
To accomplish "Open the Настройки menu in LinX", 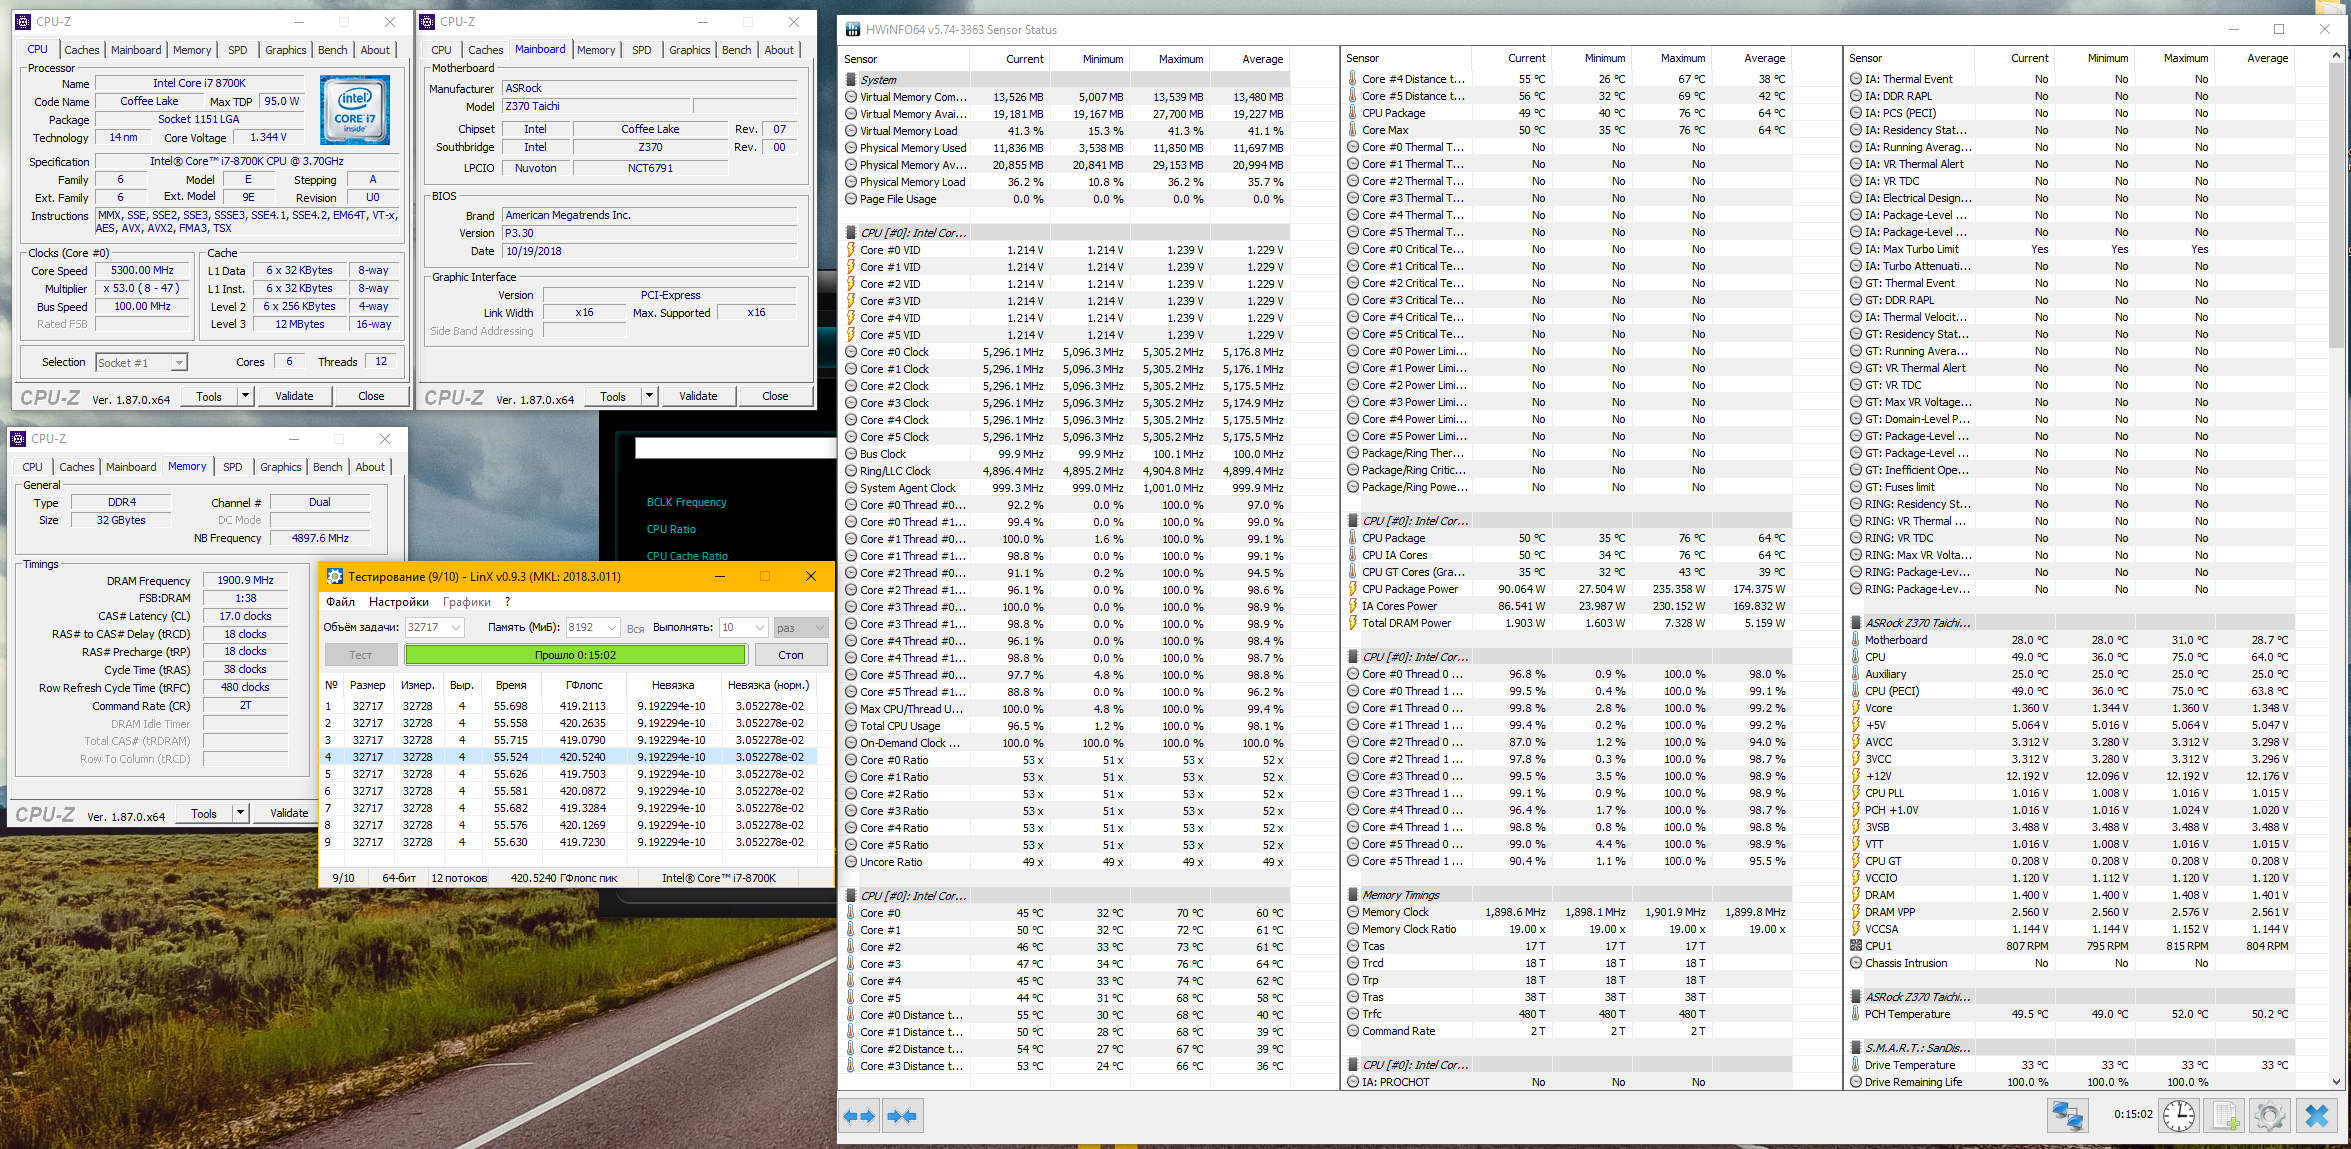I will [x=398, y=602].
